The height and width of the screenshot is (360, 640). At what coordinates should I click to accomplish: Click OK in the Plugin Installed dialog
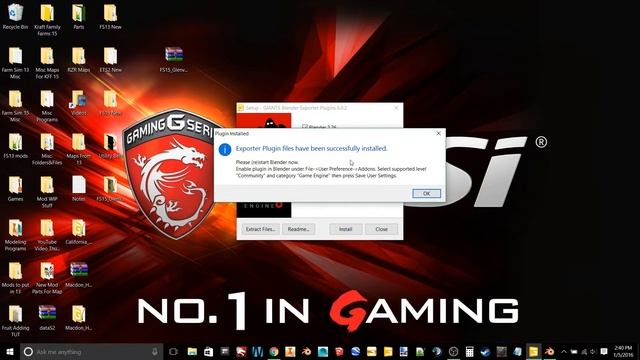tap(427, 193)
